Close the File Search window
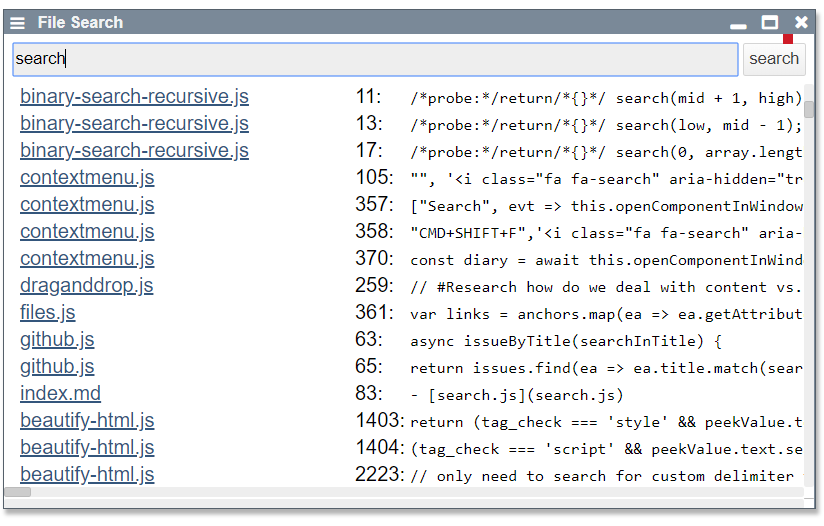 [801, 22]
